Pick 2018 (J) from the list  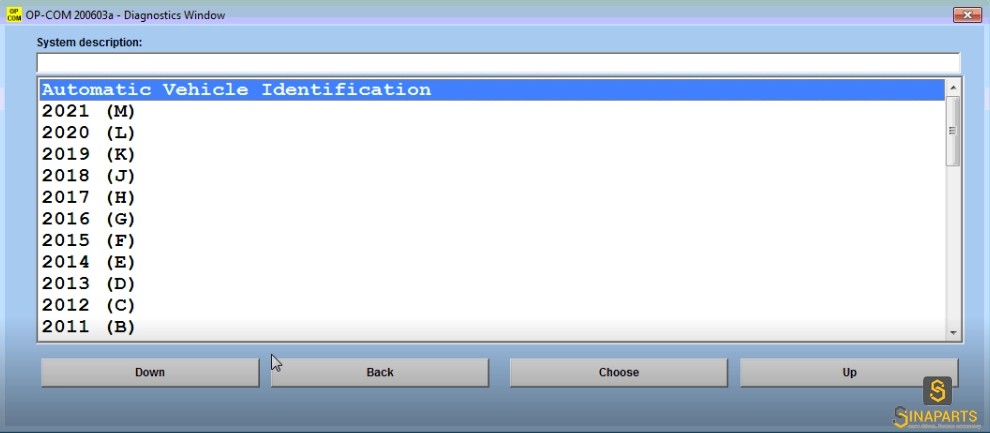[492, 175]
